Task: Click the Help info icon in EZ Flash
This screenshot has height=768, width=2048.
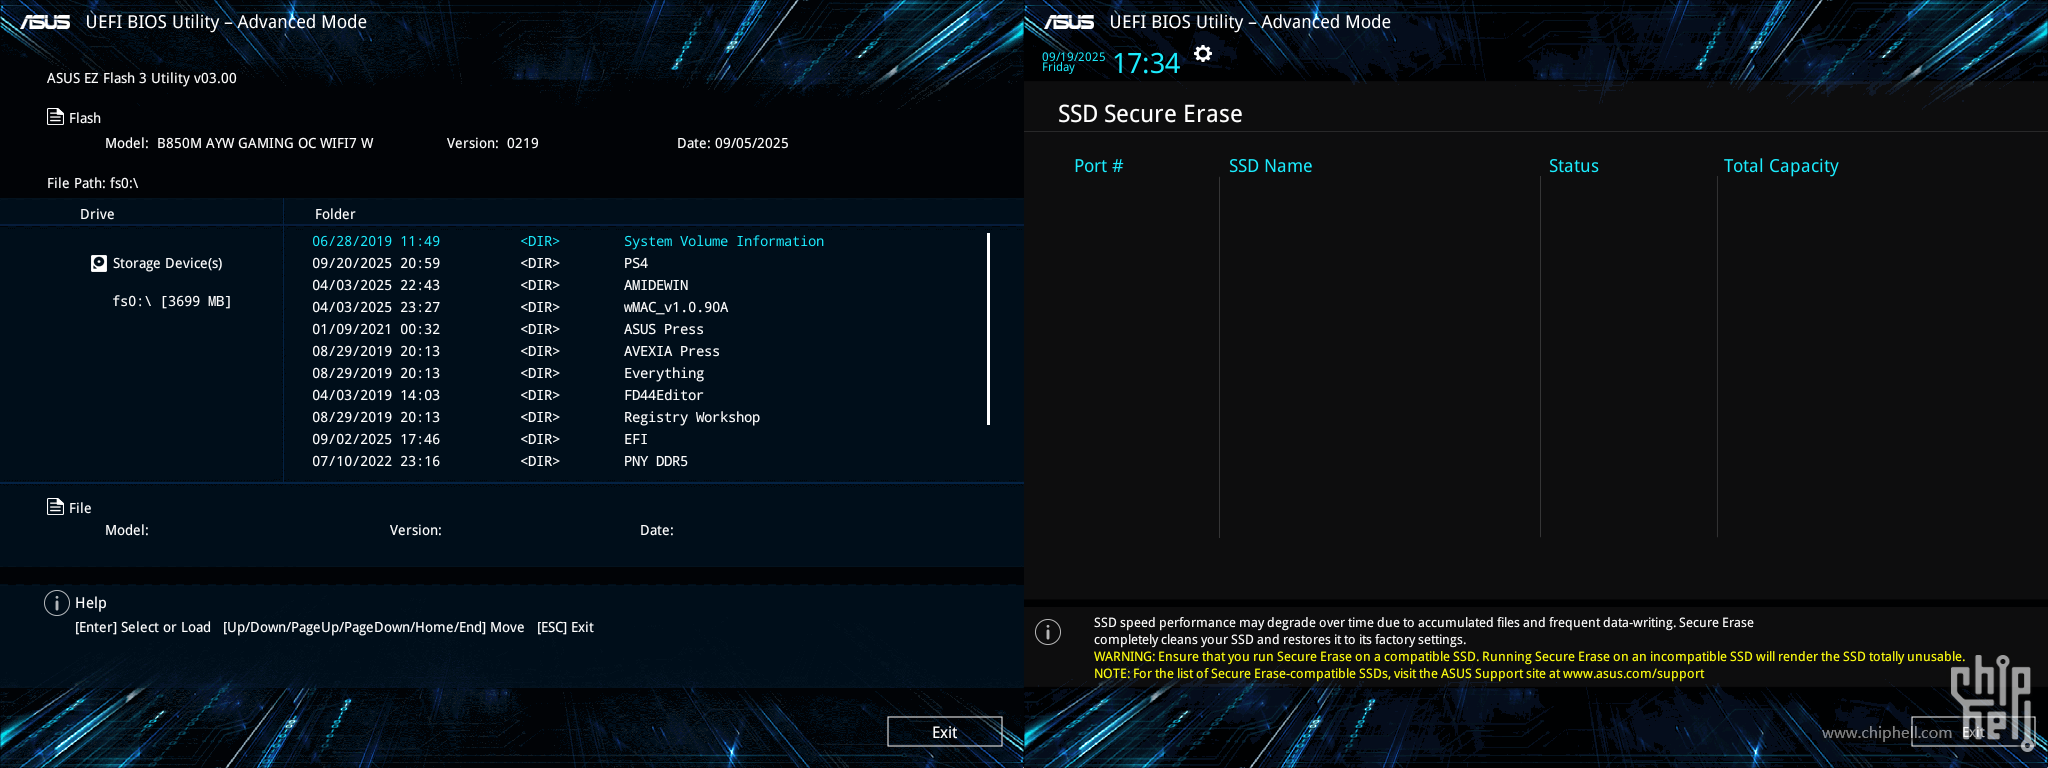Action: [57, 603]
